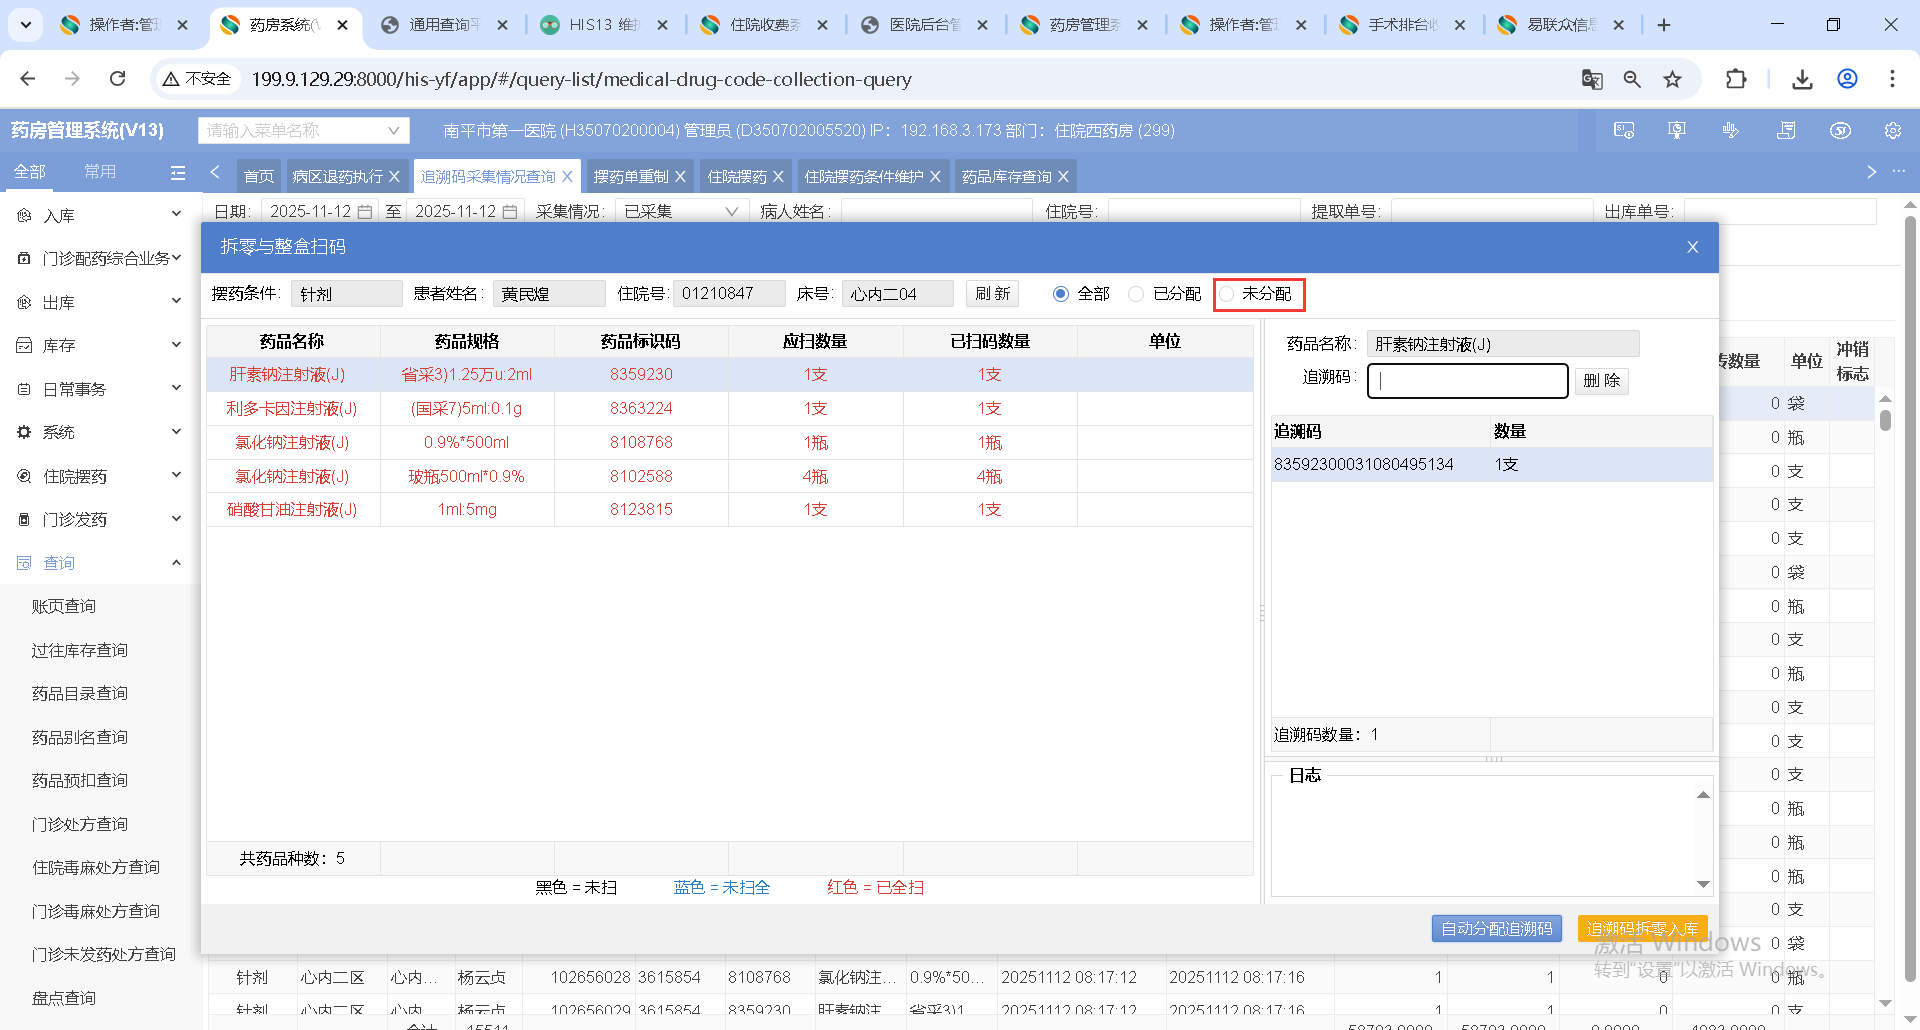Expand the 库存 sidebar menu chevron
Viewport: 1920px width, 1030px height.
[176, 344]
